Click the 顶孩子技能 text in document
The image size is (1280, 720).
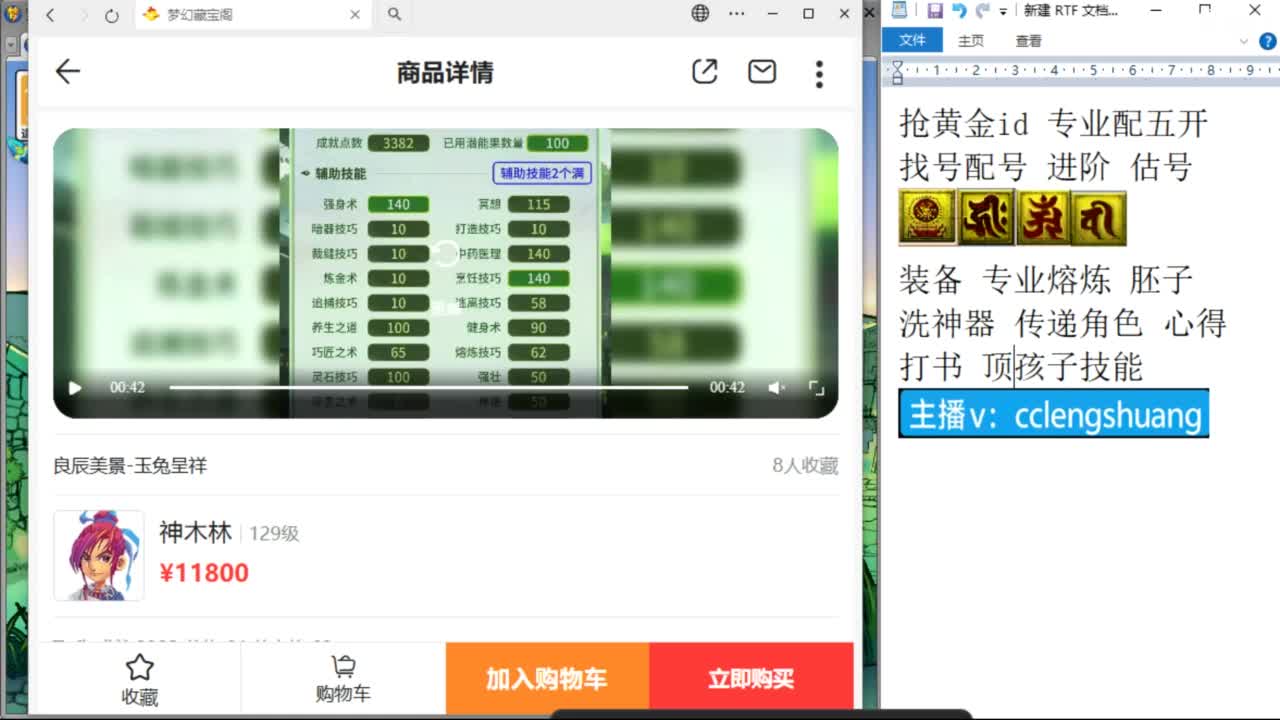[x=1062, y=367]
